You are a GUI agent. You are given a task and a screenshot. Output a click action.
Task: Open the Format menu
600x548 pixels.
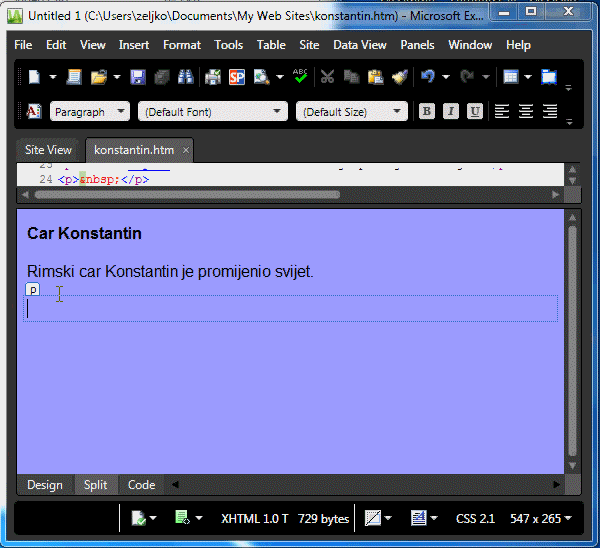point(182,45)
